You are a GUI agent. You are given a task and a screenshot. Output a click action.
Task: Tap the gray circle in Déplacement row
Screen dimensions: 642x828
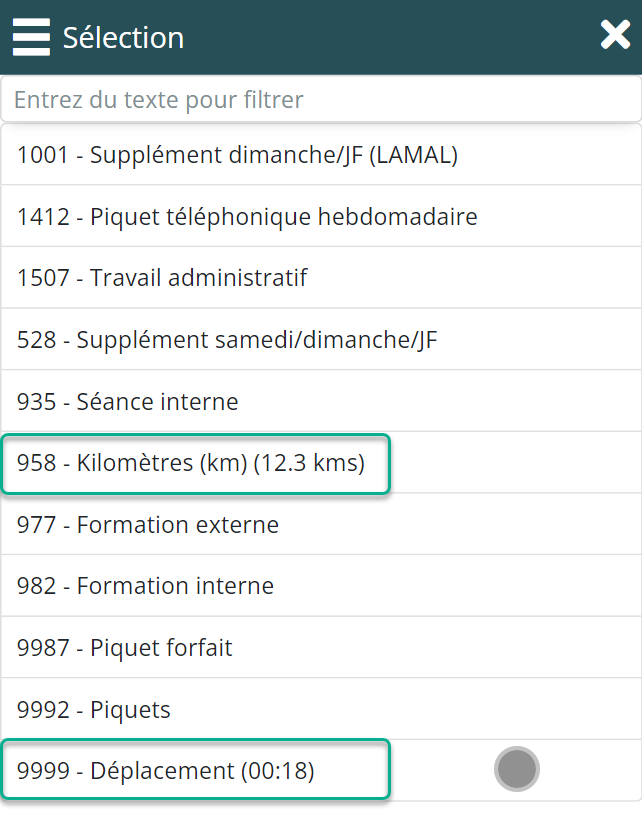point(517,769)
